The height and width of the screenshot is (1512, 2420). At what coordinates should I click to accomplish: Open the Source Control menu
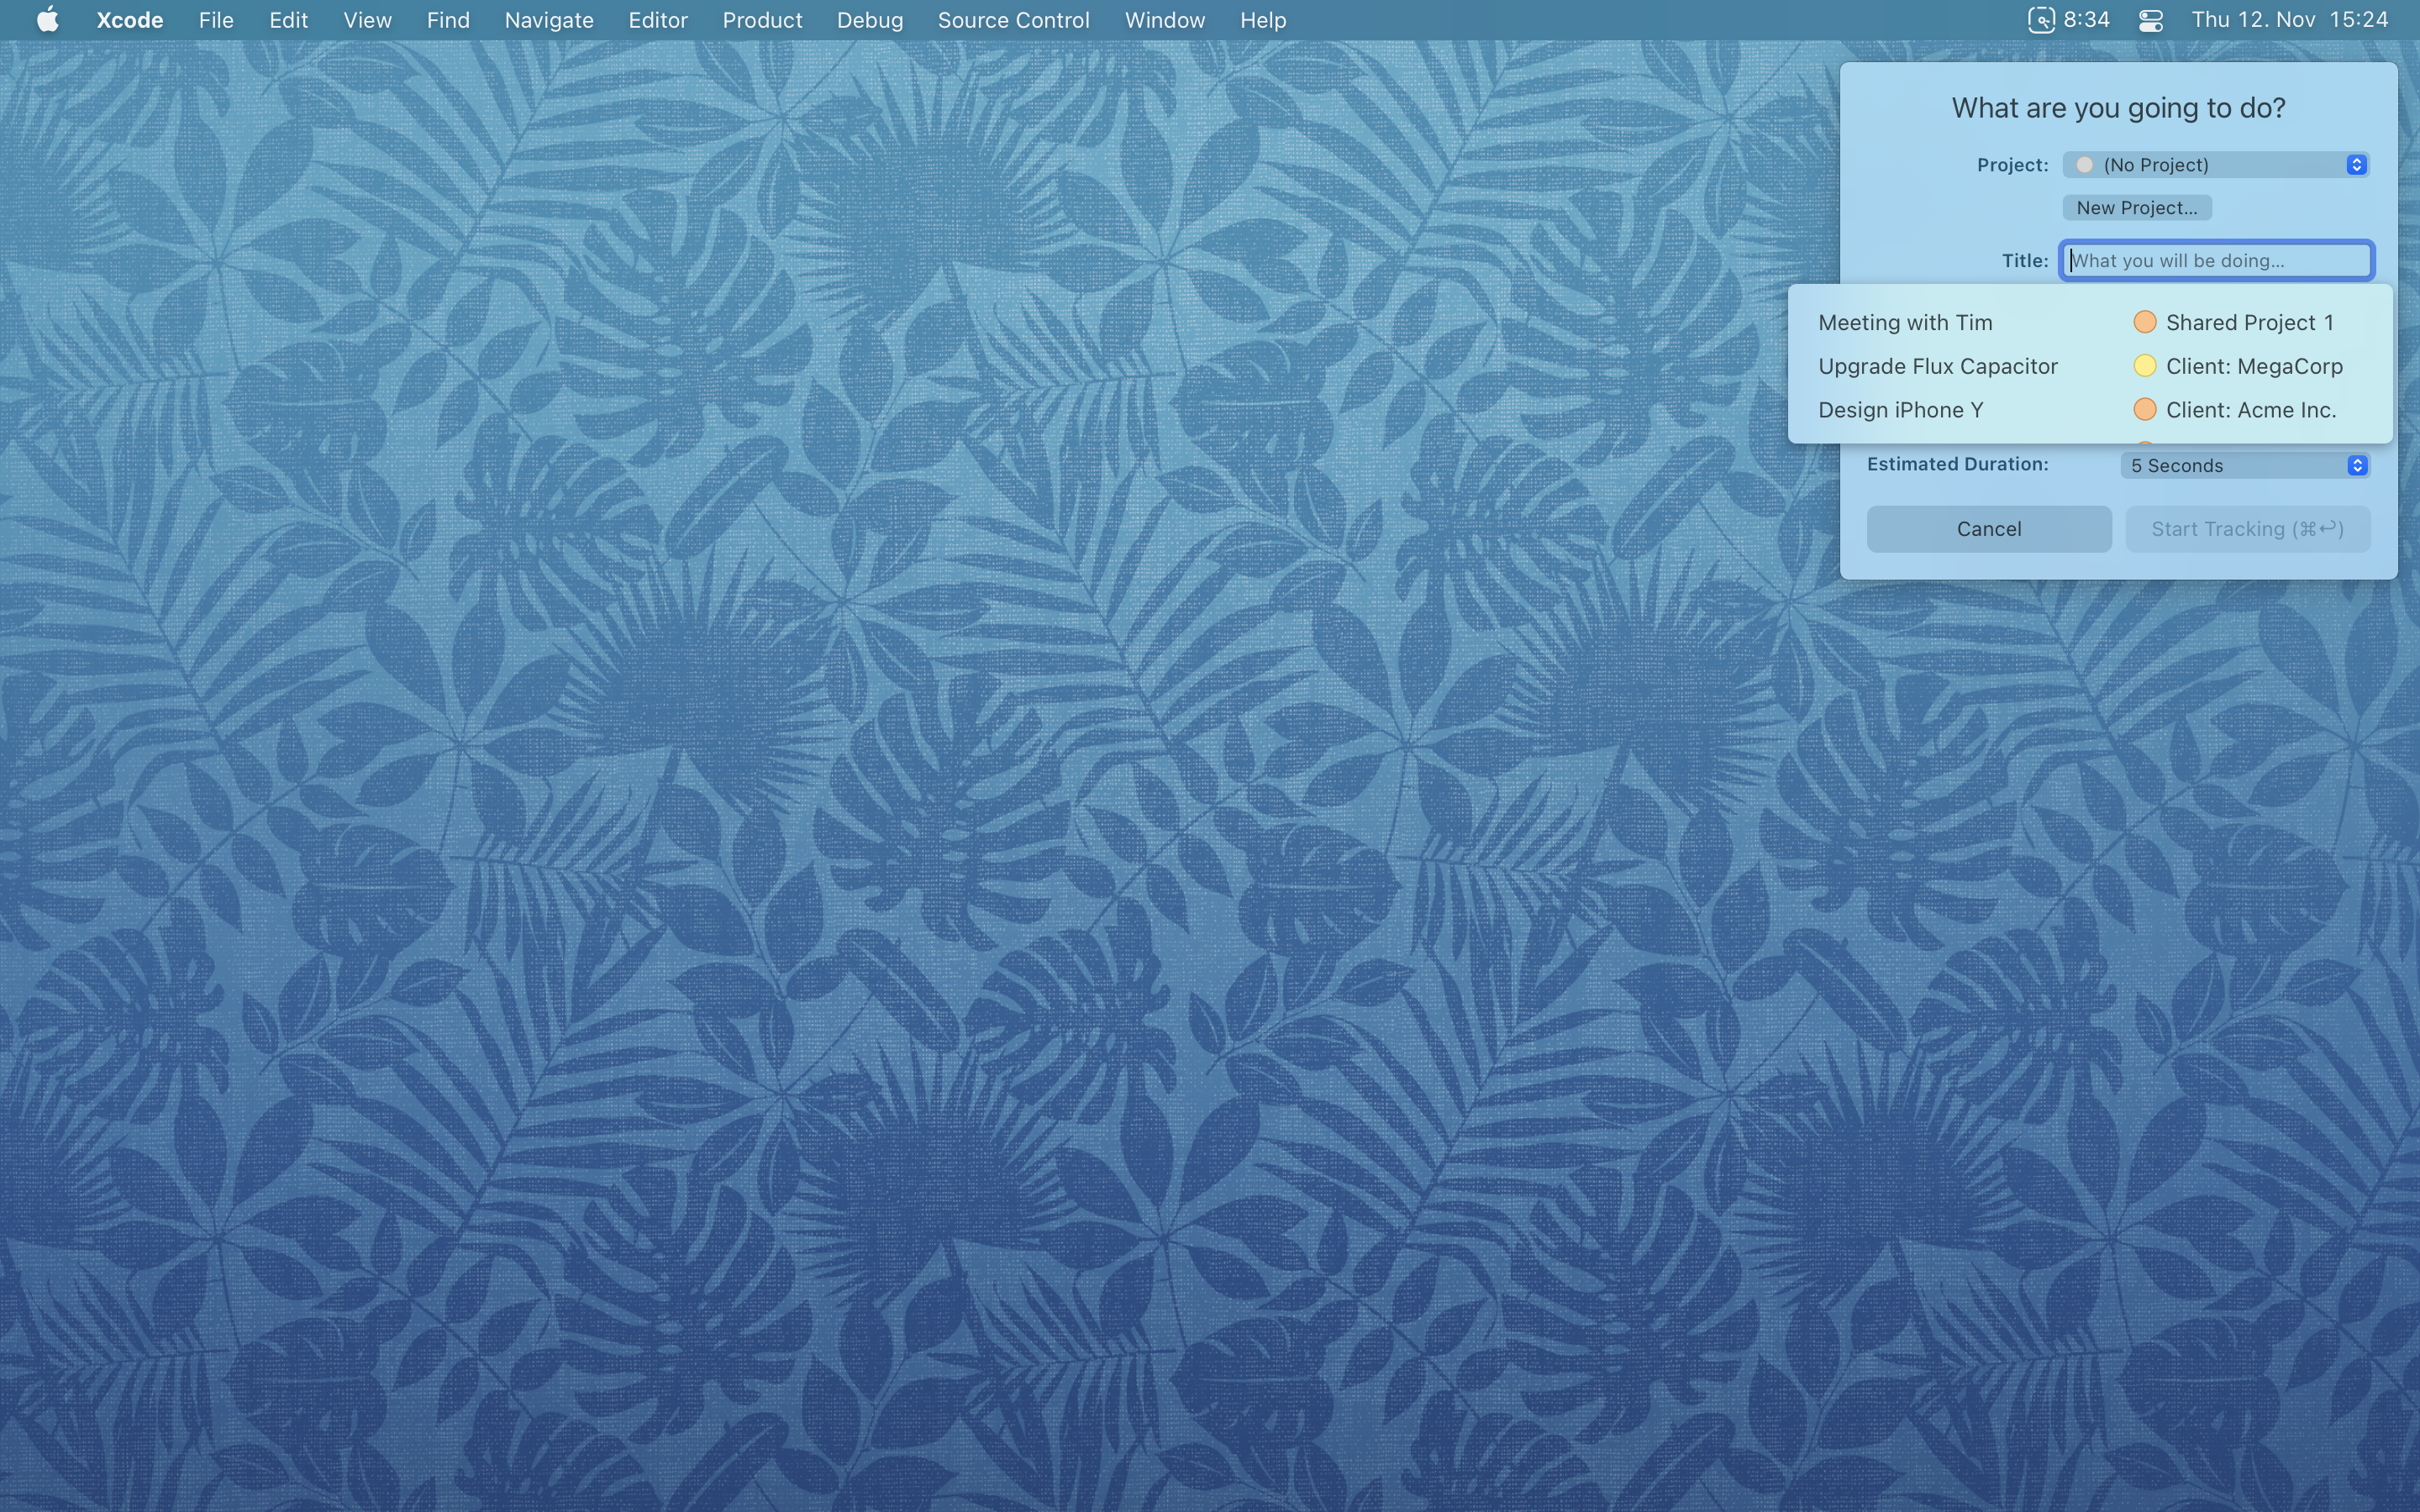pos(1013,20)
